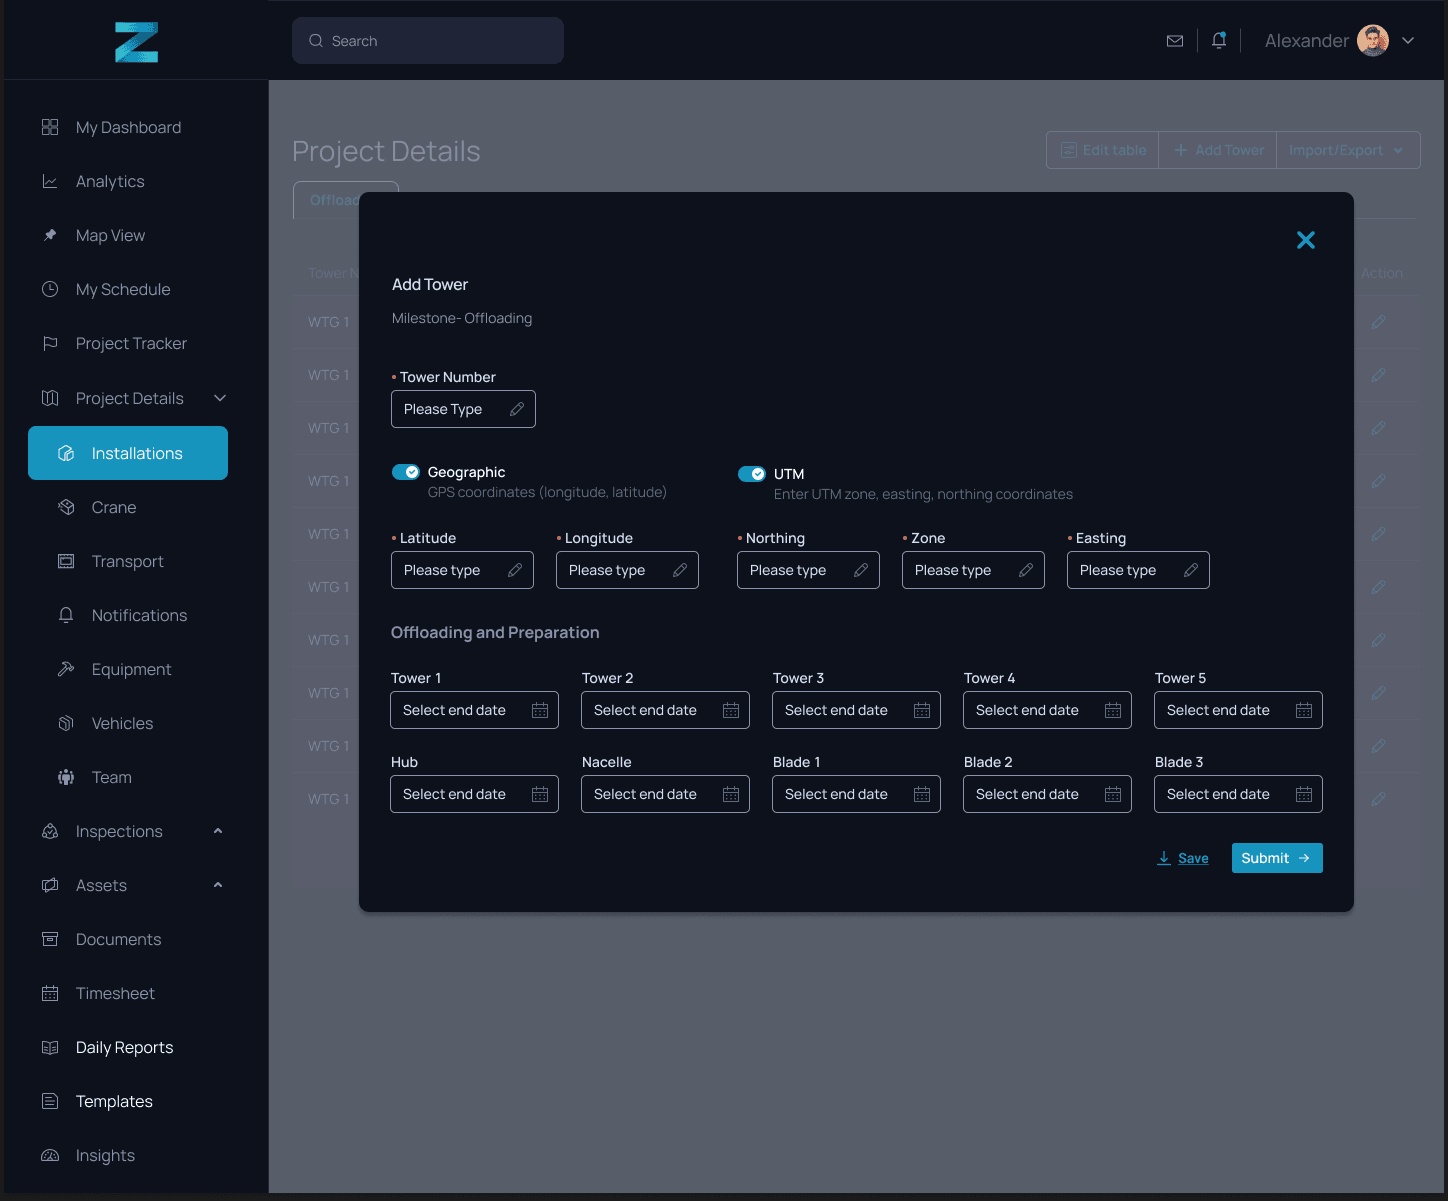
Task: Click pencil icon in Northing field
Action: pyautogui.click(x=861, y=570)
